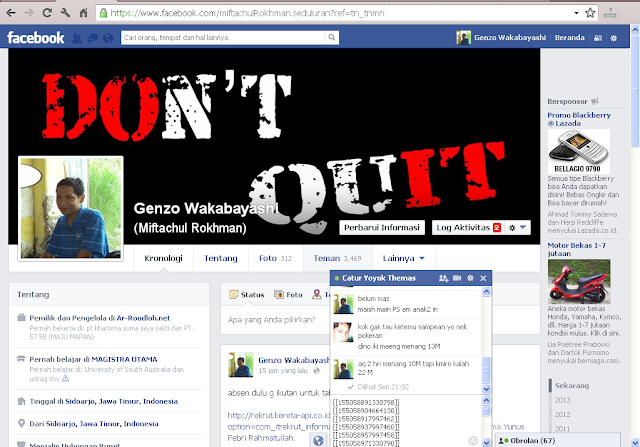Click the Status composer tab
The height and width of the screenshot is (447, 640).
[247, 294]
